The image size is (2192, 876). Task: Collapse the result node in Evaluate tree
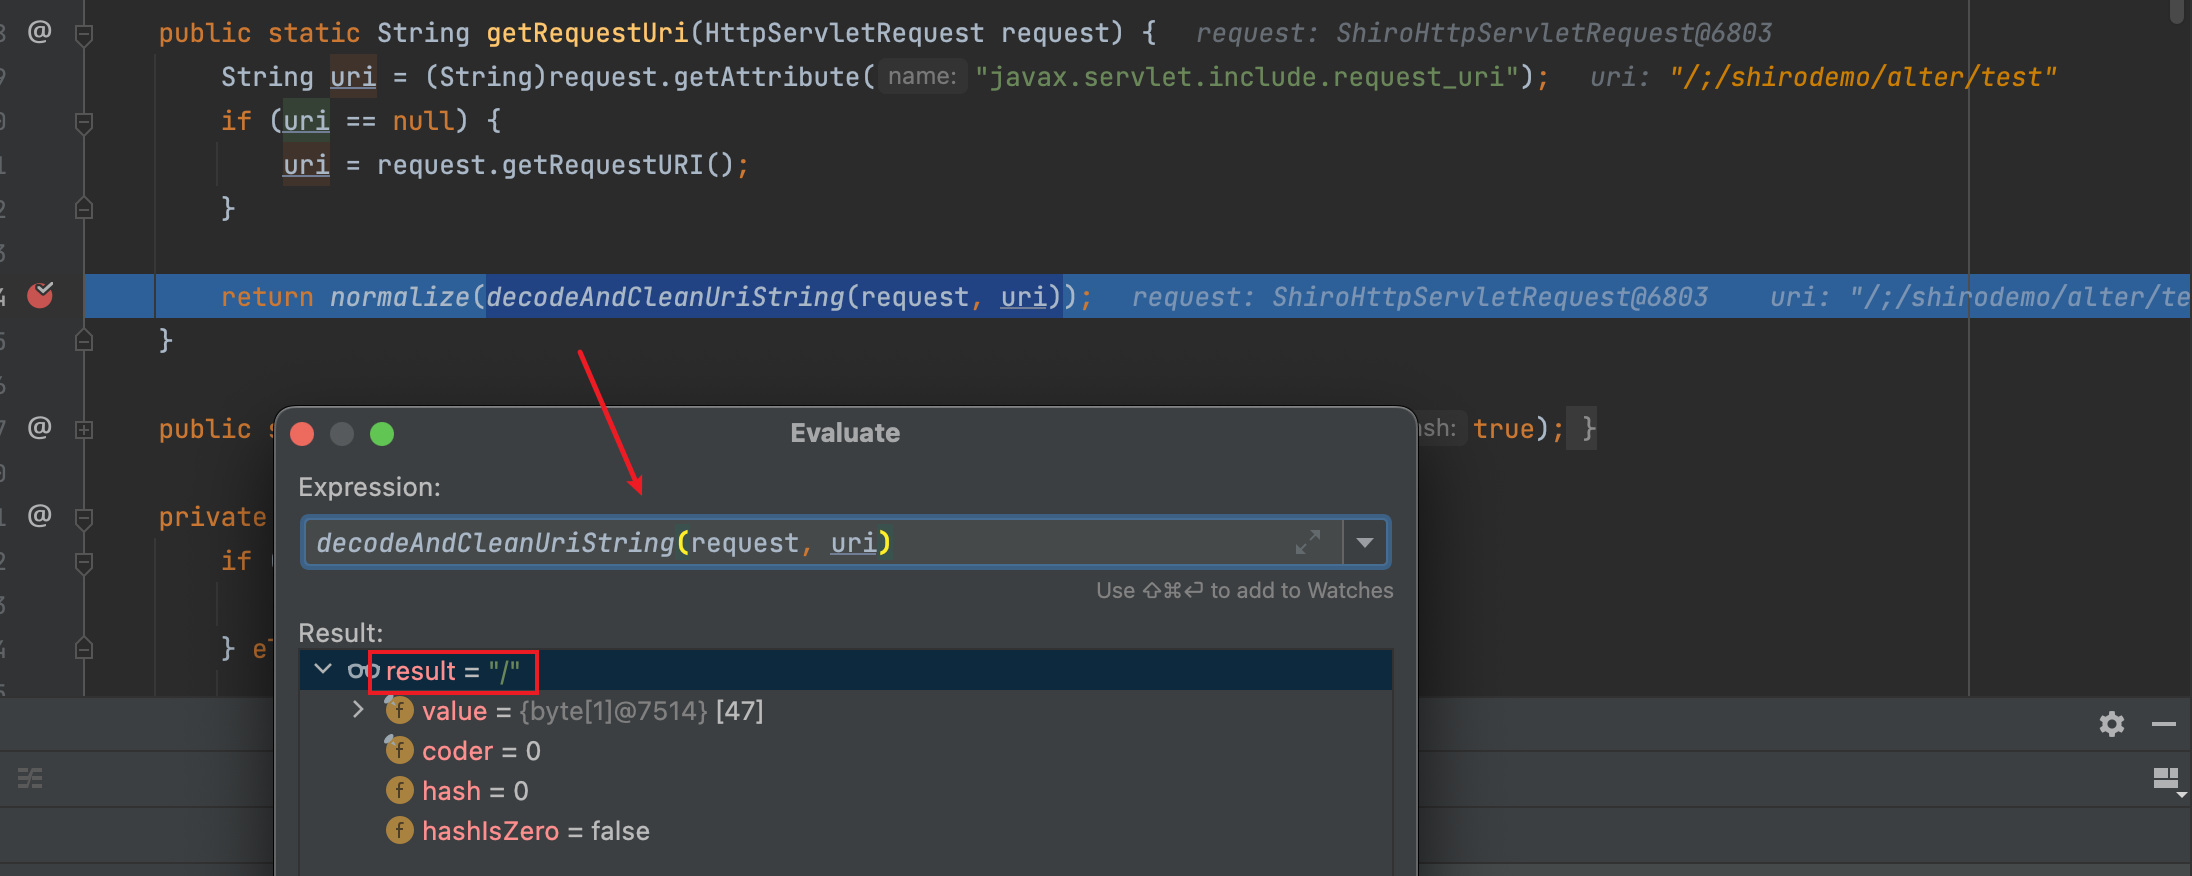coord(323,669)
